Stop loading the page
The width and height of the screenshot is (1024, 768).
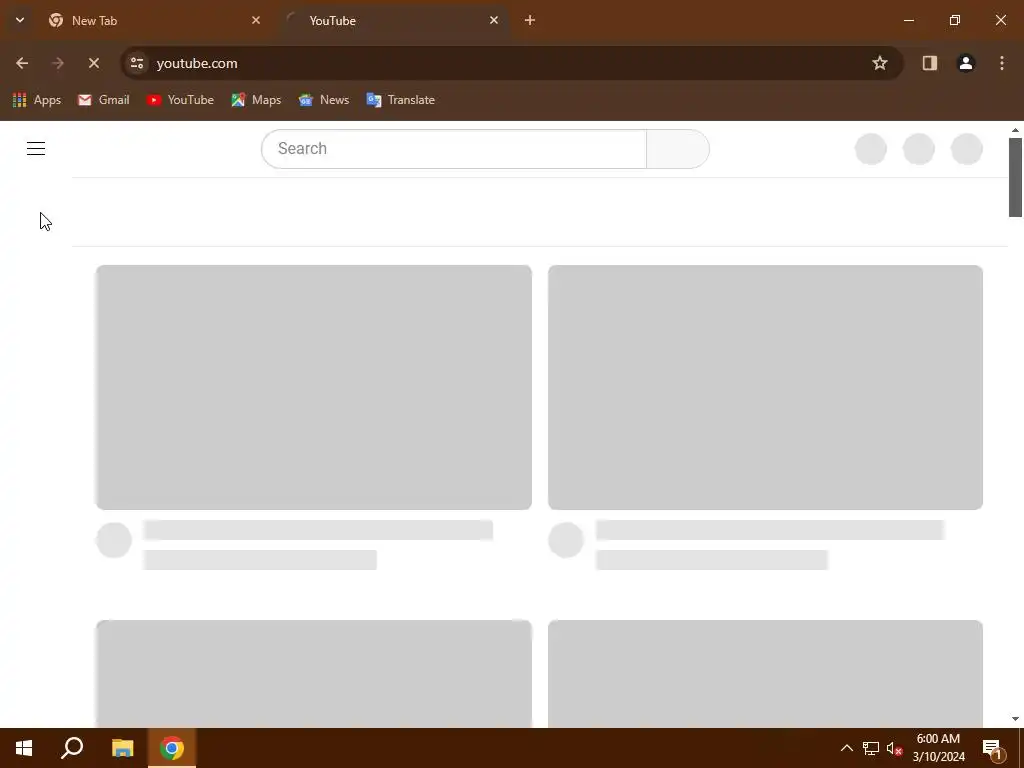pos(93,63)
